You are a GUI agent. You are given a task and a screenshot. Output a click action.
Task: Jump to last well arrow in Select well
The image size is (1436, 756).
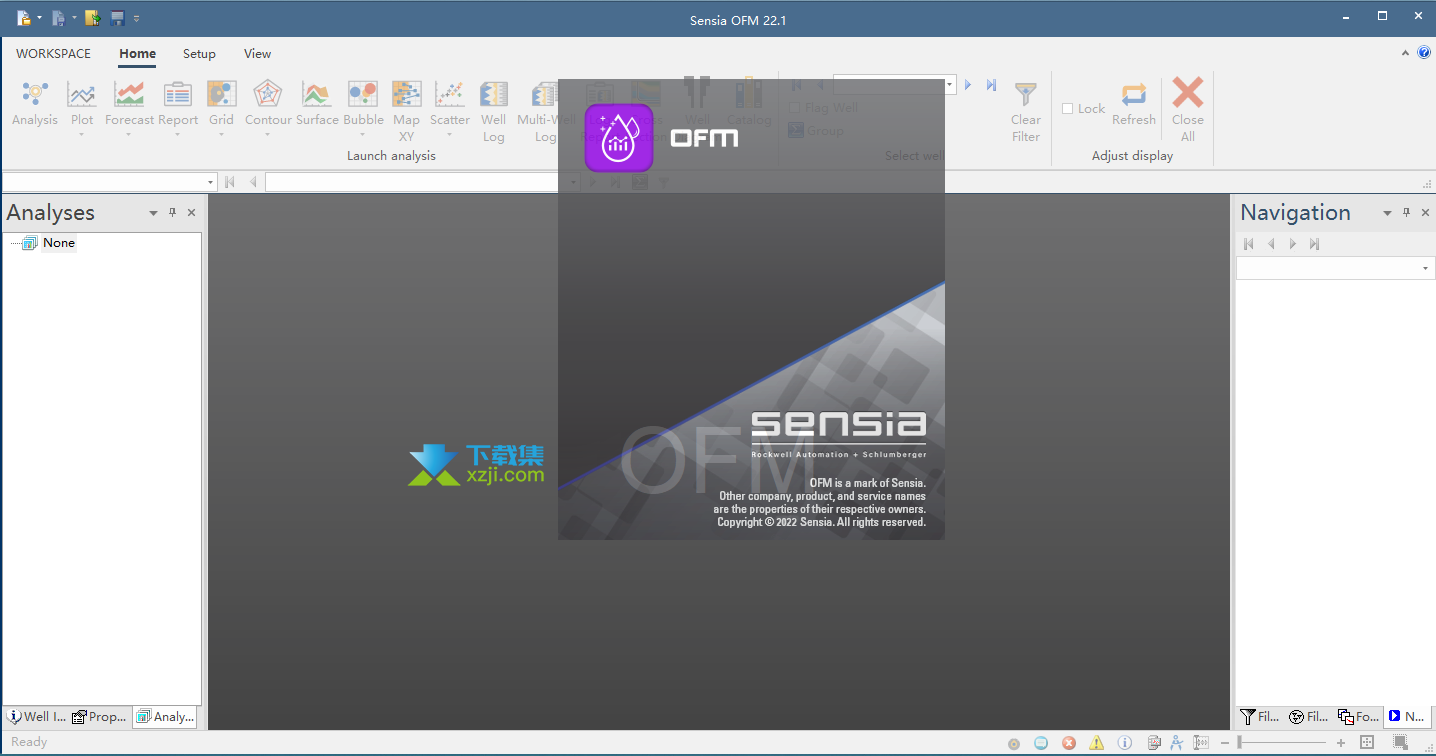click(991, 85)
